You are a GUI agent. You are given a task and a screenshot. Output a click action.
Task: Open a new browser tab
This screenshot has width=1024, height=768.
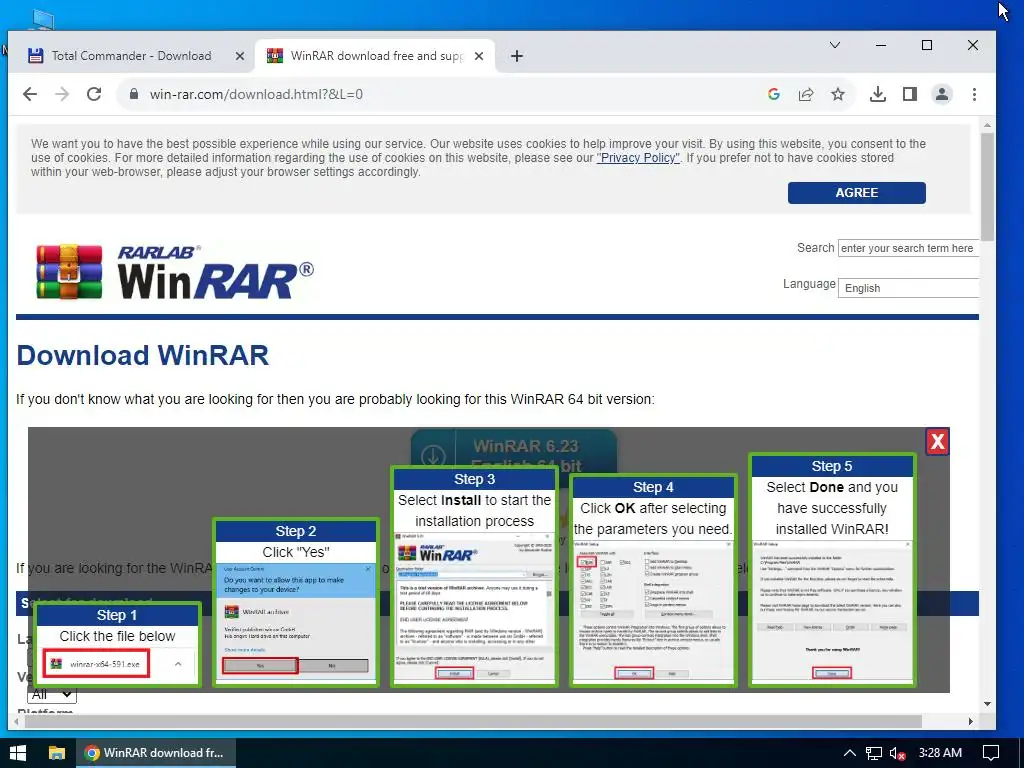(517, 56)
